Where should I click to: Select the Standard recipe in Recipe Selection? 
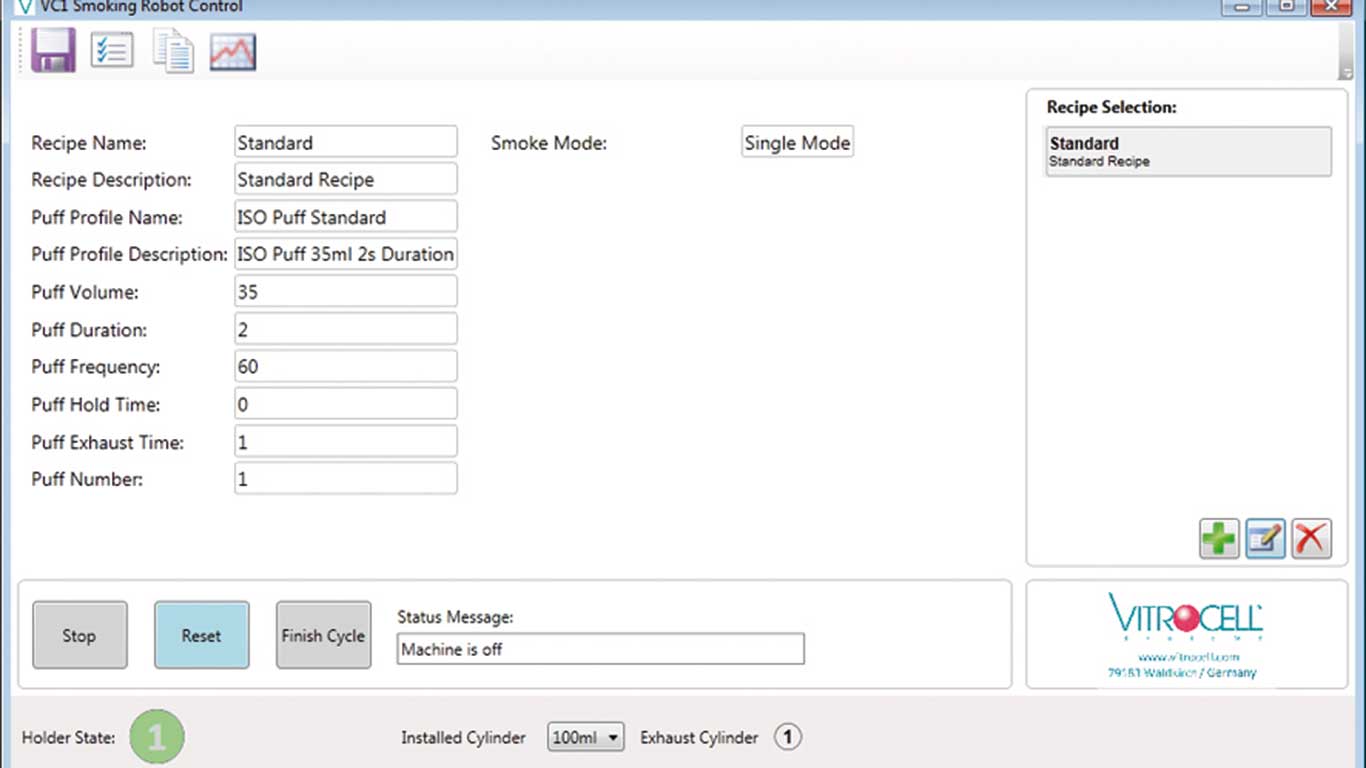click(1188, 152)
